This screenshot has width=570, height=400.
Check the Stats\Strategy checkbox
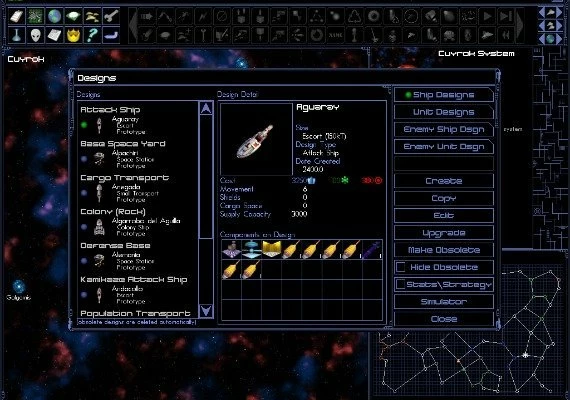(401, 284)
